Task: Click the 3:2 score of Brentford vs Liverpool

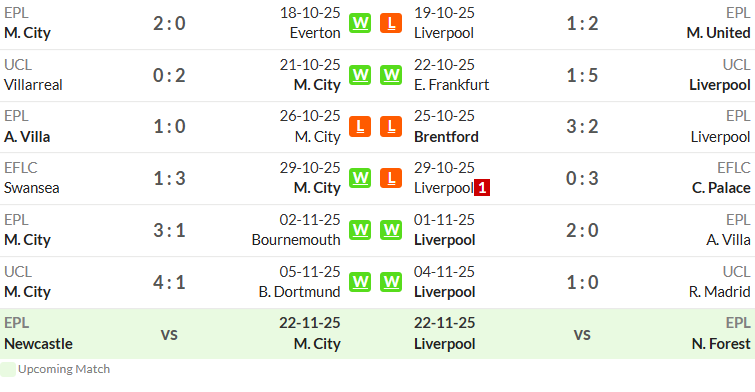Action: (x=582, y=127)
